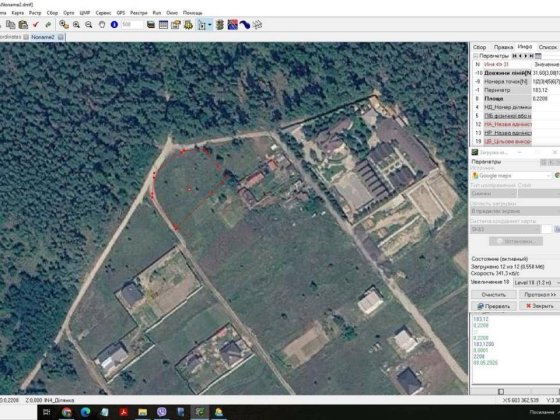Click the scale input field in toolbar
The image size is (560, 420).
tap(132, 25)
